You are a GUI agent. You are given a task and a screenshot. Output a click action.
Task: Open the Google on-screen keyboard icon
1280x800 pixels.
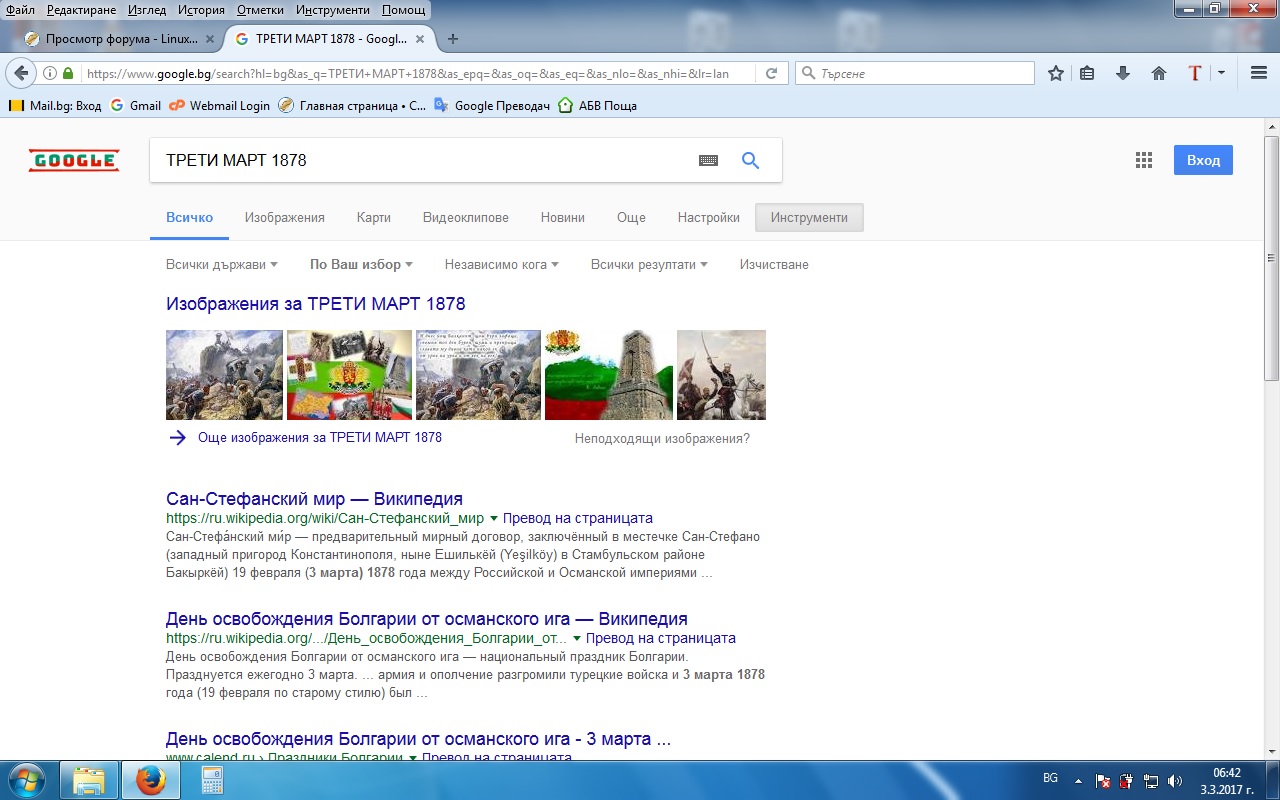pyautogui.click(x=708, y=160)
